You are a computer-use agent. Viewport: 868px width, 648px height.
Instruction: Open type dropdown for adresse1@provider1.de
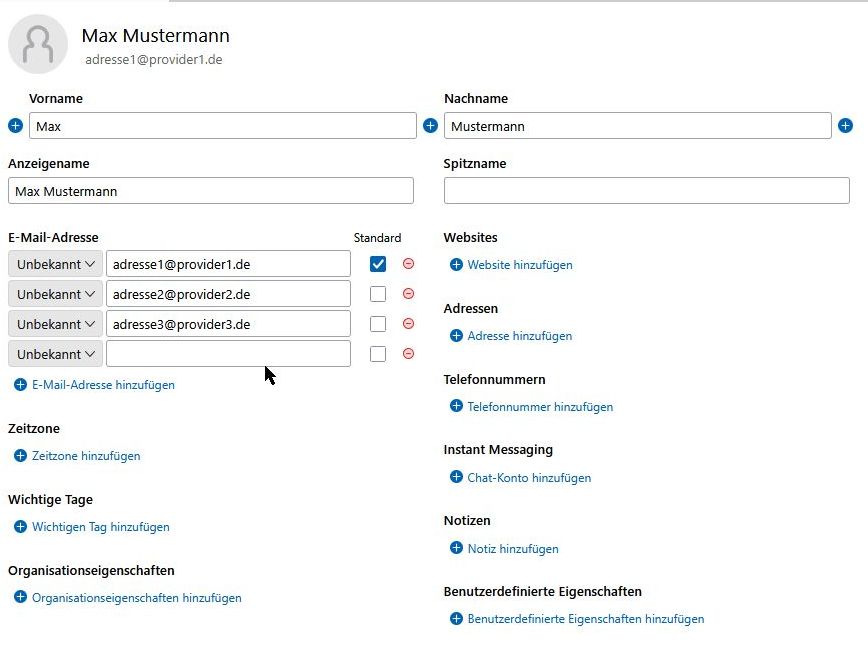click(x=56, y=264)
